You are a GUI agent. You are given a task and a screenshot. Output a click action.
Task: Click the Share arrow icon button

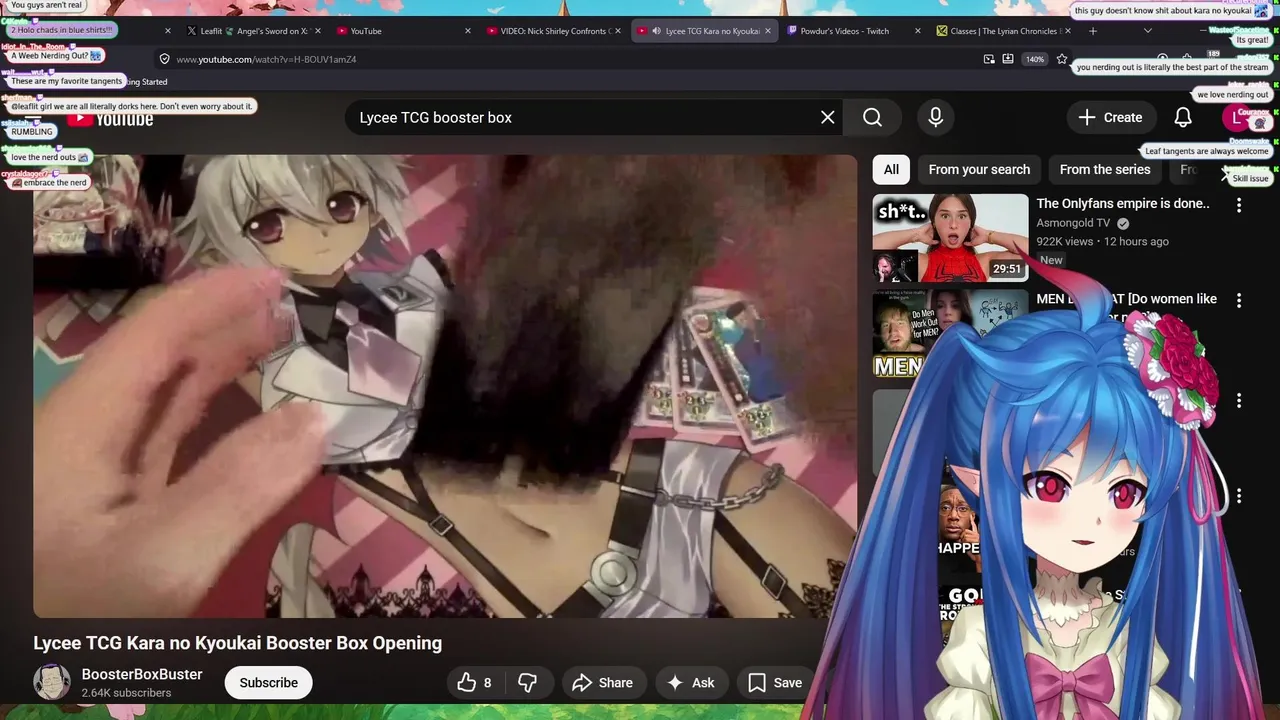[602, 683]
